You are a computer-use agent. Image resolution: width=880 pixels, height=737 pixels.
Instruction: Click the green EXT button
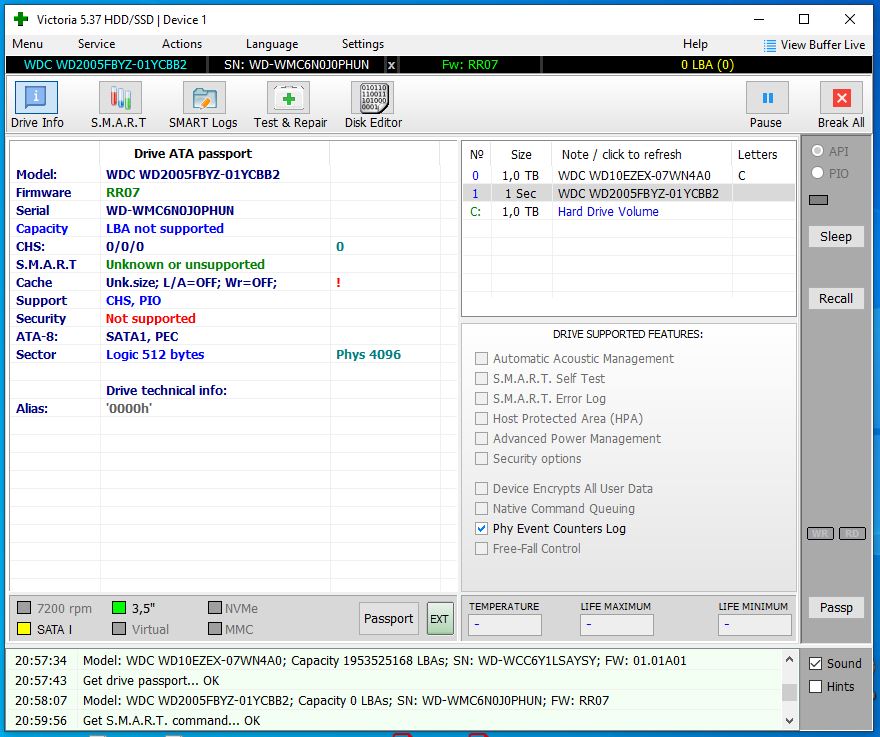(439, 619)
